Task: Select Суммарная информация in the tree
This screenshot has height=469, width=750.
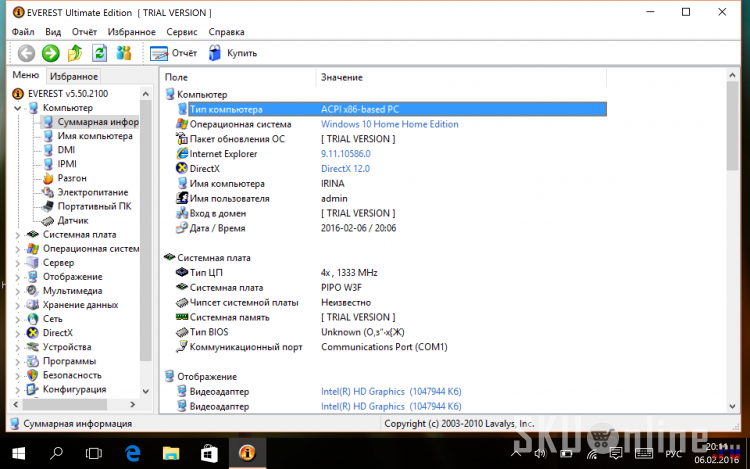Action: tap(98, 122)
